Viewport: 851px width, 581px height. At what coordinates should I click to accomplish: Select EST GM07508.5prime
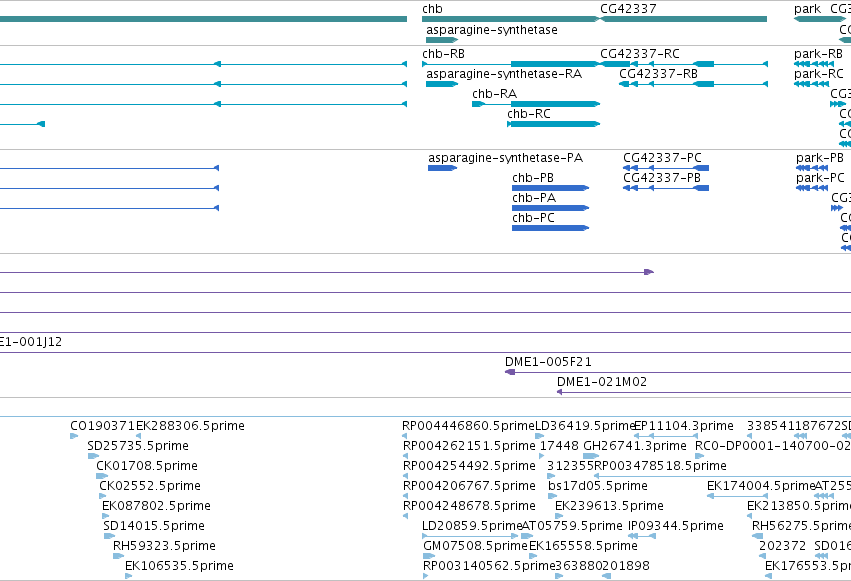(429, 556)
